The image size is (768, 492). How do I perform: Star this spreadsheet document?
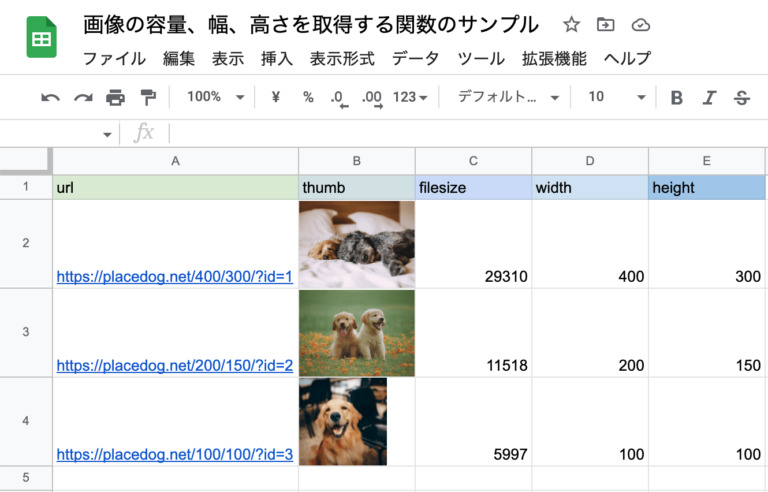coord(571,24)
